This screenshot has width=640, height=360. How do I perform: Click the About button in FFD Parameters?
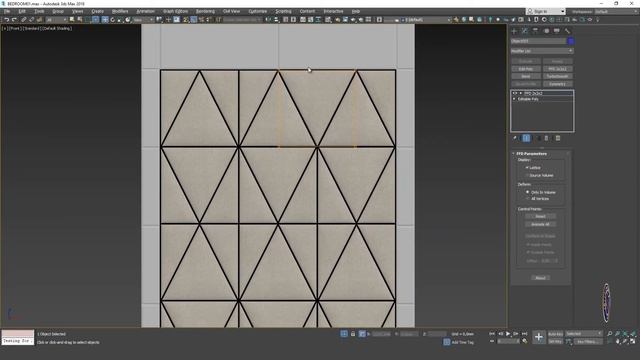540,278
